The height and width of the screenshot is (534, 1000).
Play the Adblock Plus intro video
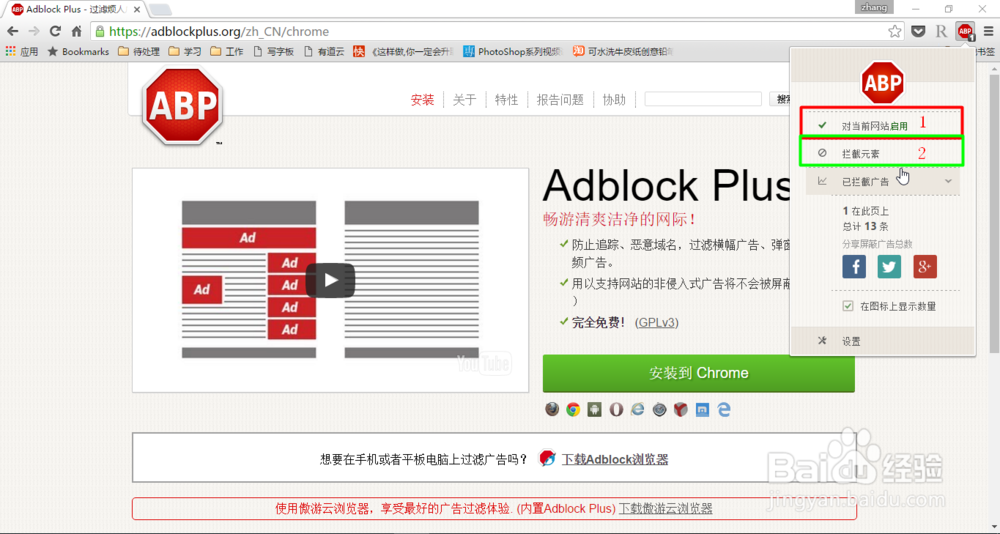330,280
